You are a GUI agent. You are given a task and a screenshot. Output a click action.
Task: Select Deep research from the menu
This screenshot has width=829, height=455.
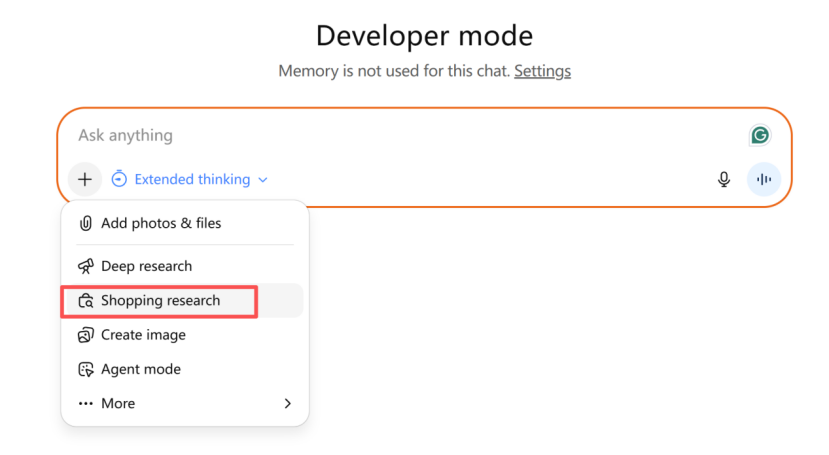(146, 266)
